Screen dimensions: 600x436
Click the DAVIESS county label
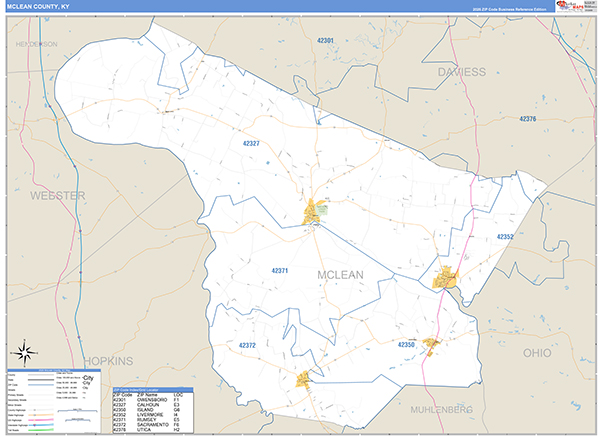coord(460,72)
